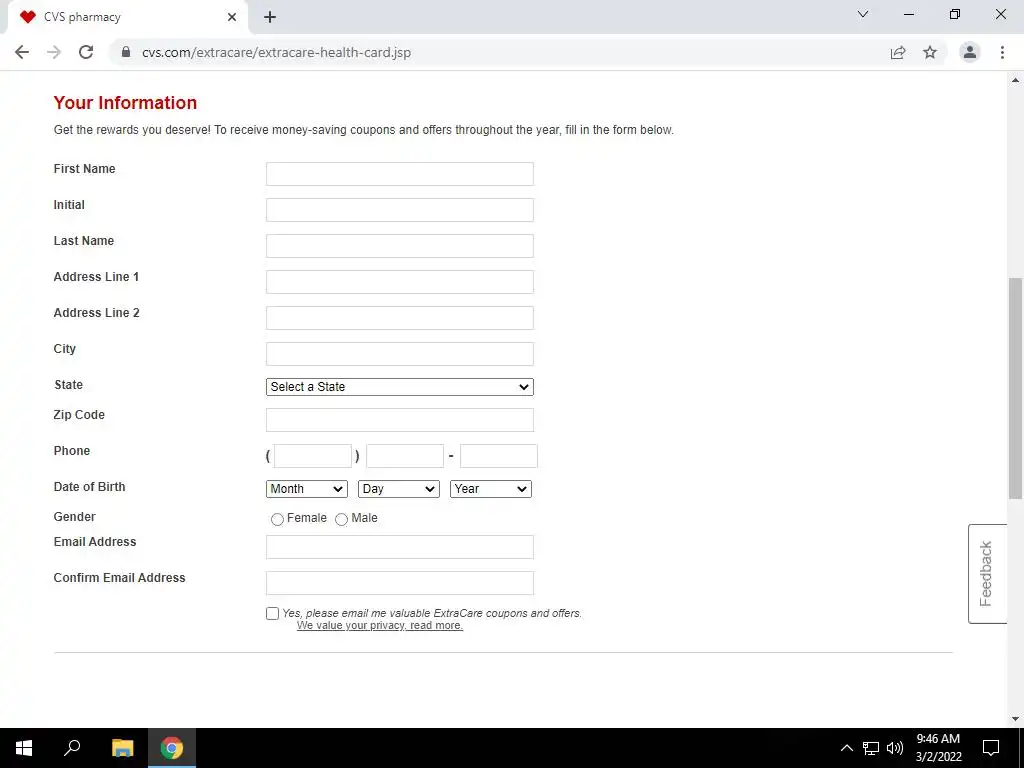Open the taskbar clock and date
The image size is (1024, 768).
pos(938,748)
